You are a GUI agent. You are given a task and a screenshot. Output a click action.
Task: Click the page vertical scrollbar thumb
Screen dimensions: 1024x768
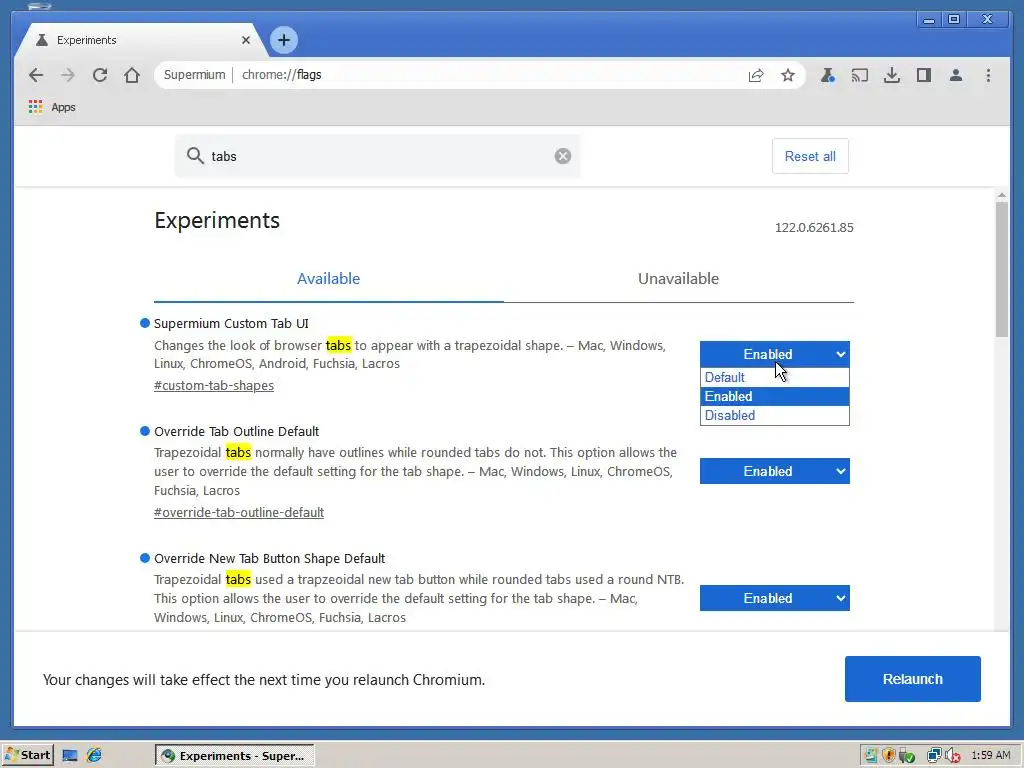(x=1002, y=269)
